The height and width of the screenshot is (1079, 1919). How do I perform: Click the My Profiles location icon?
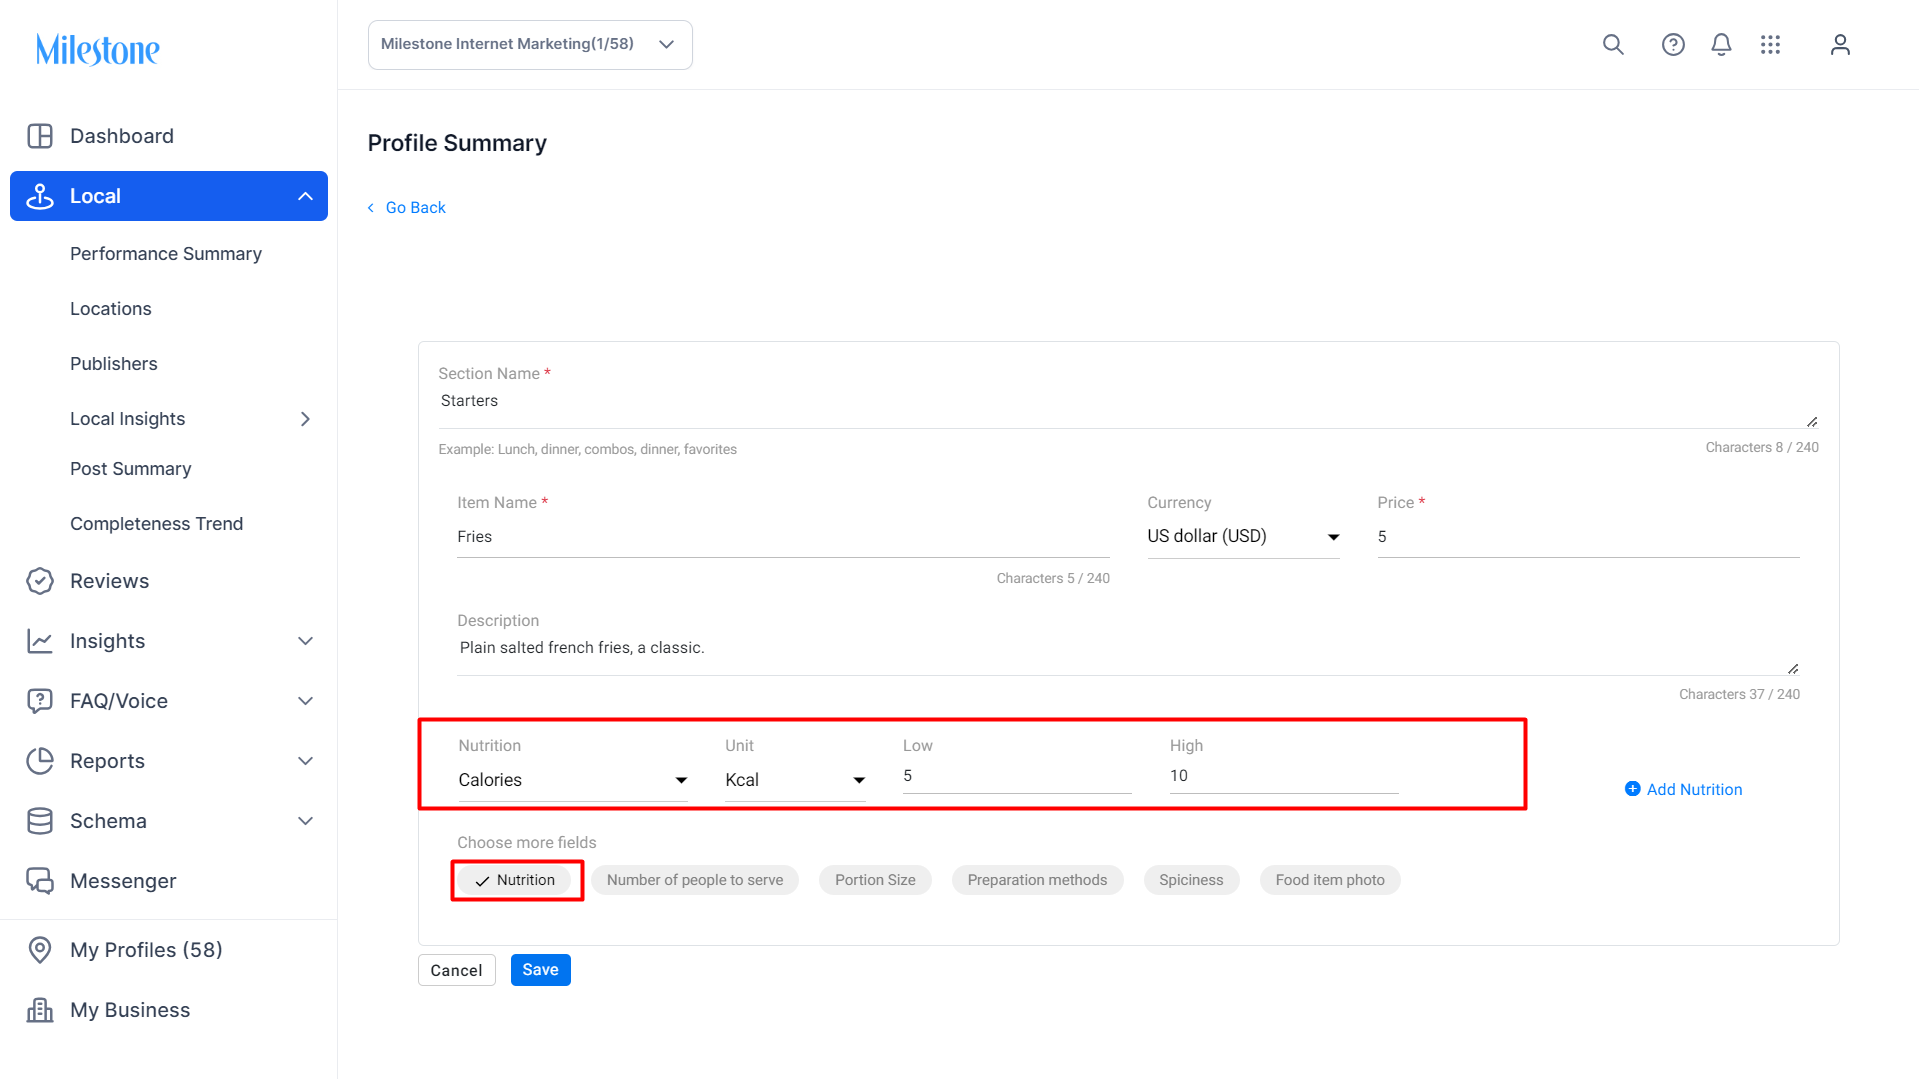(40, 950)
